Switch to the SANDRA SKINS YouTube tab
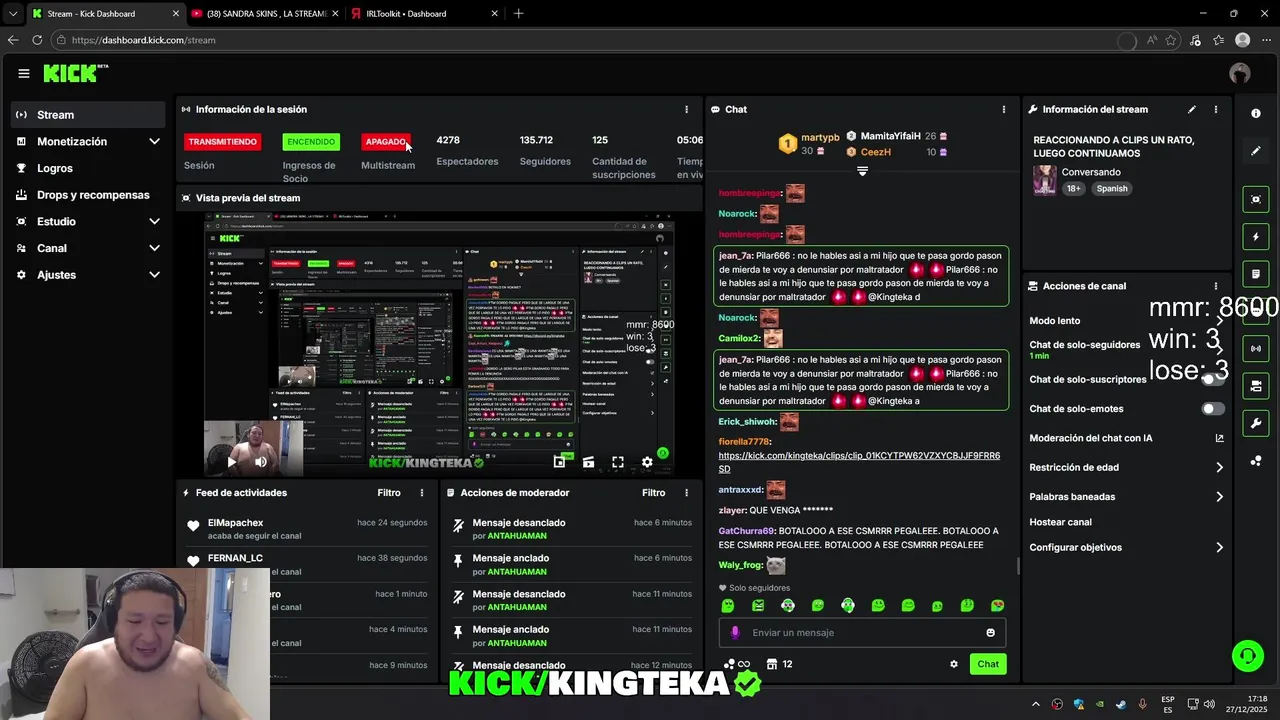This screenshot has width=1280, height=720. tap(263, 14)
